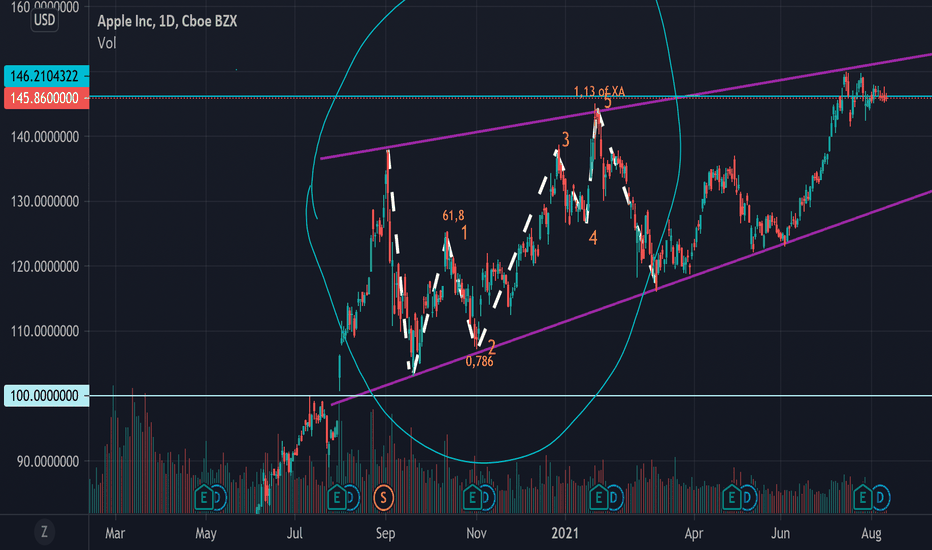Select the 100.0000000 price line label
Image resolution: width=932 pixels, height=550 pixels.
tap(46, 396)
